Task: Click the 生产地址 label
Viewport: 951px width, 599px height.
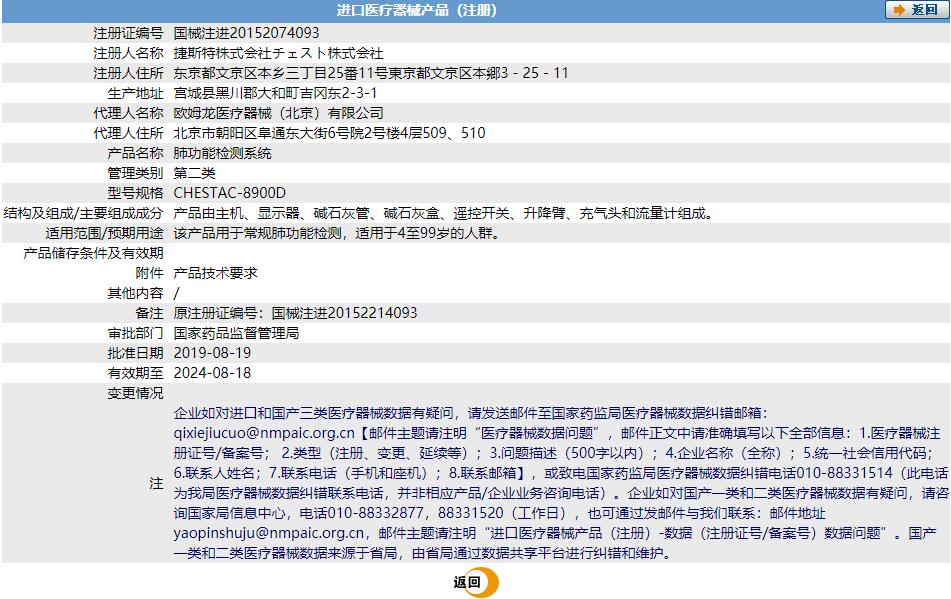Action: [135, 93]
